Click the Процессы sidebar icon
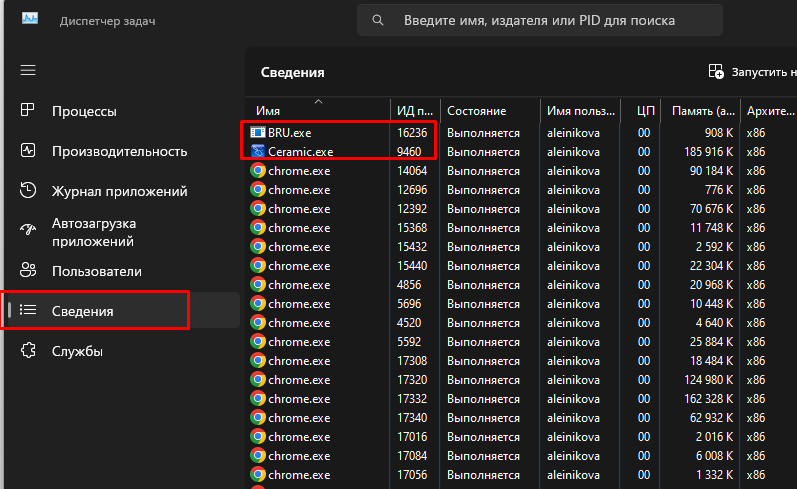Image resolution: width=797 pixels, height=489 pixels. coord(27,110)
